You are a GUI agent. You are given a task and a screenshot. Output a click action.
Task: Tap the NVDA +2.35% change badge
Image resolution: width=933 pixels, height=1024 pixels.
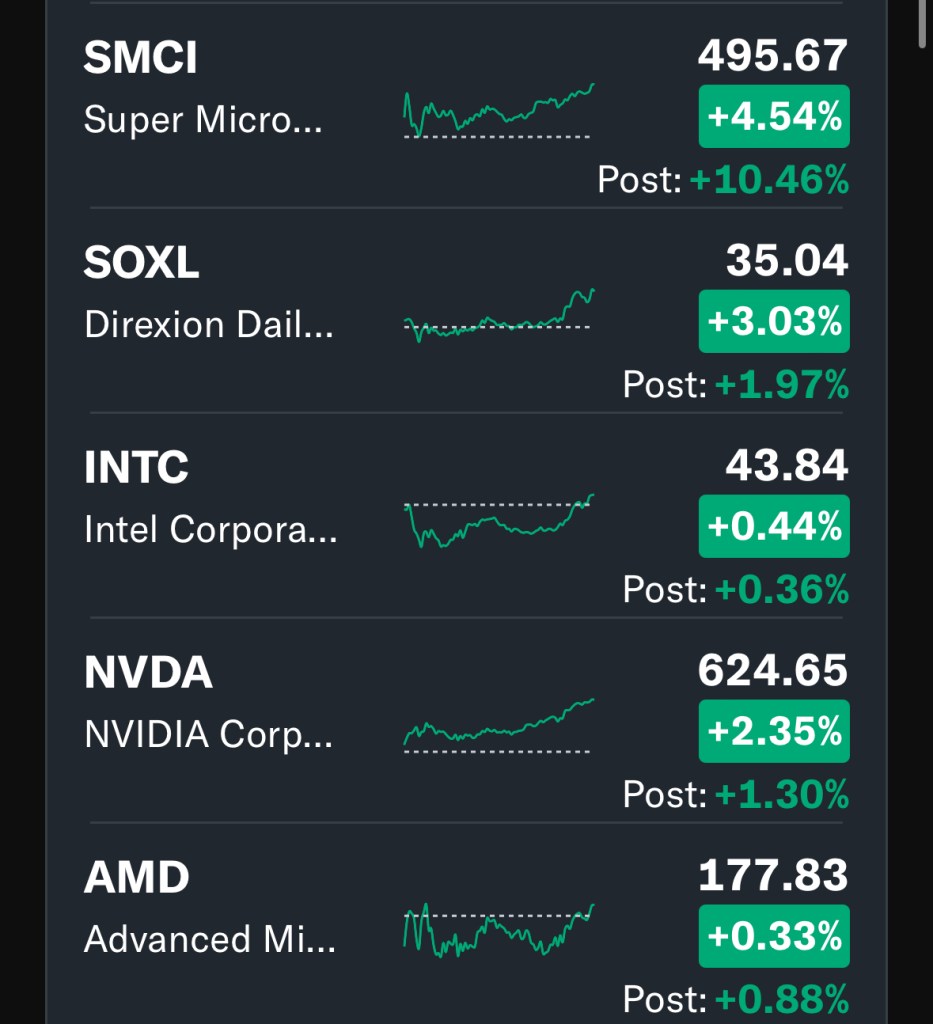(x=773, y=732)
